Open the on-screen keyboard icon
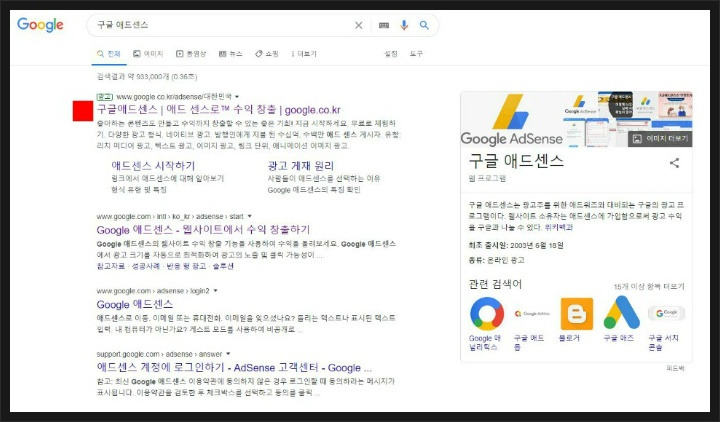The height and width of the screenshot is (422, 720). (x=384, y=25)
